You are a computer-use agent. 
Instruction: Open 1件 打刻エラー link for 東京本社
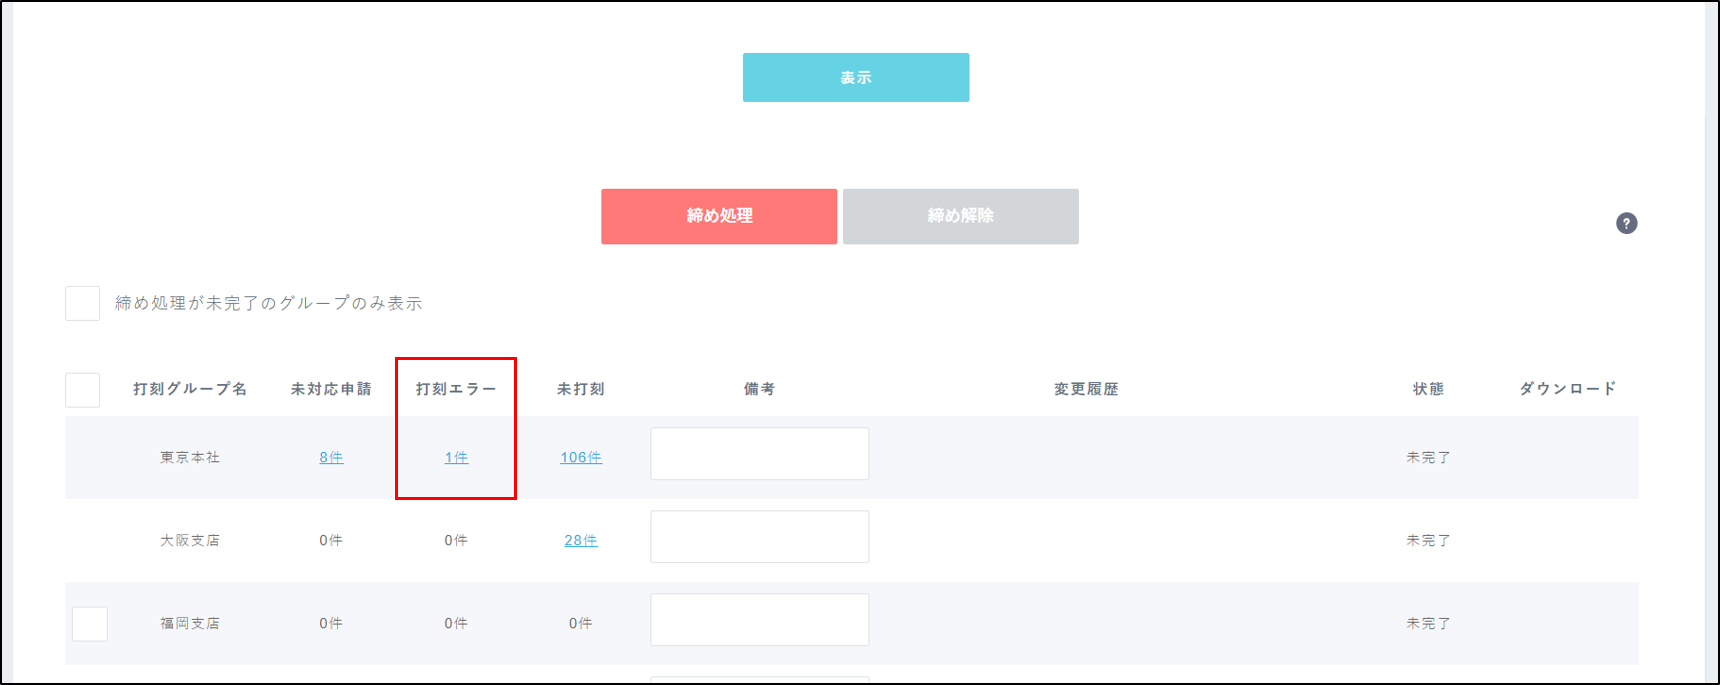[456, 457]
